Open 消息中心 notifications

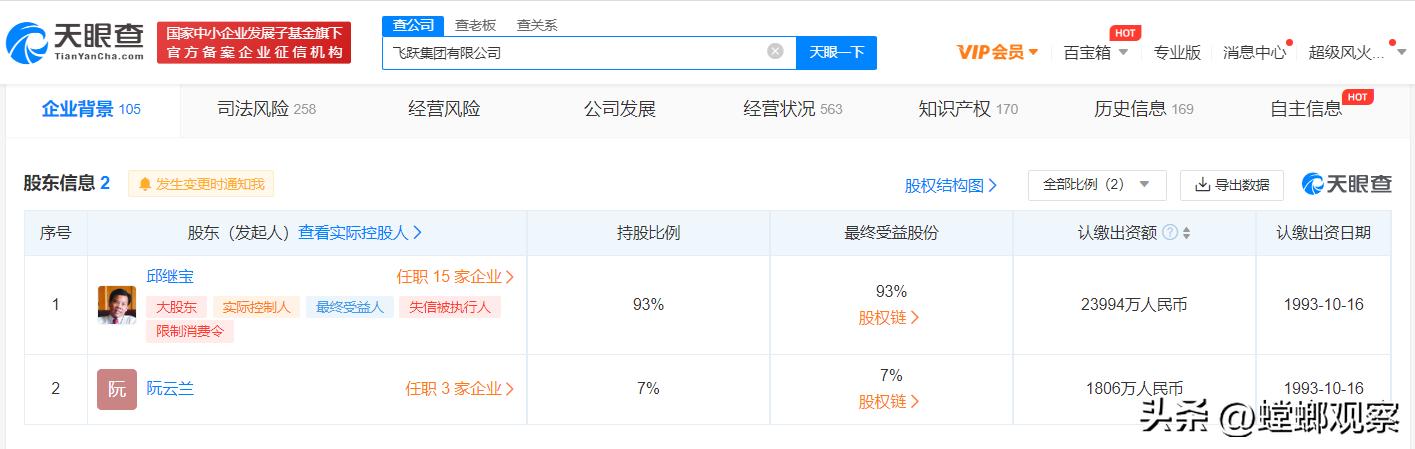1255,52
